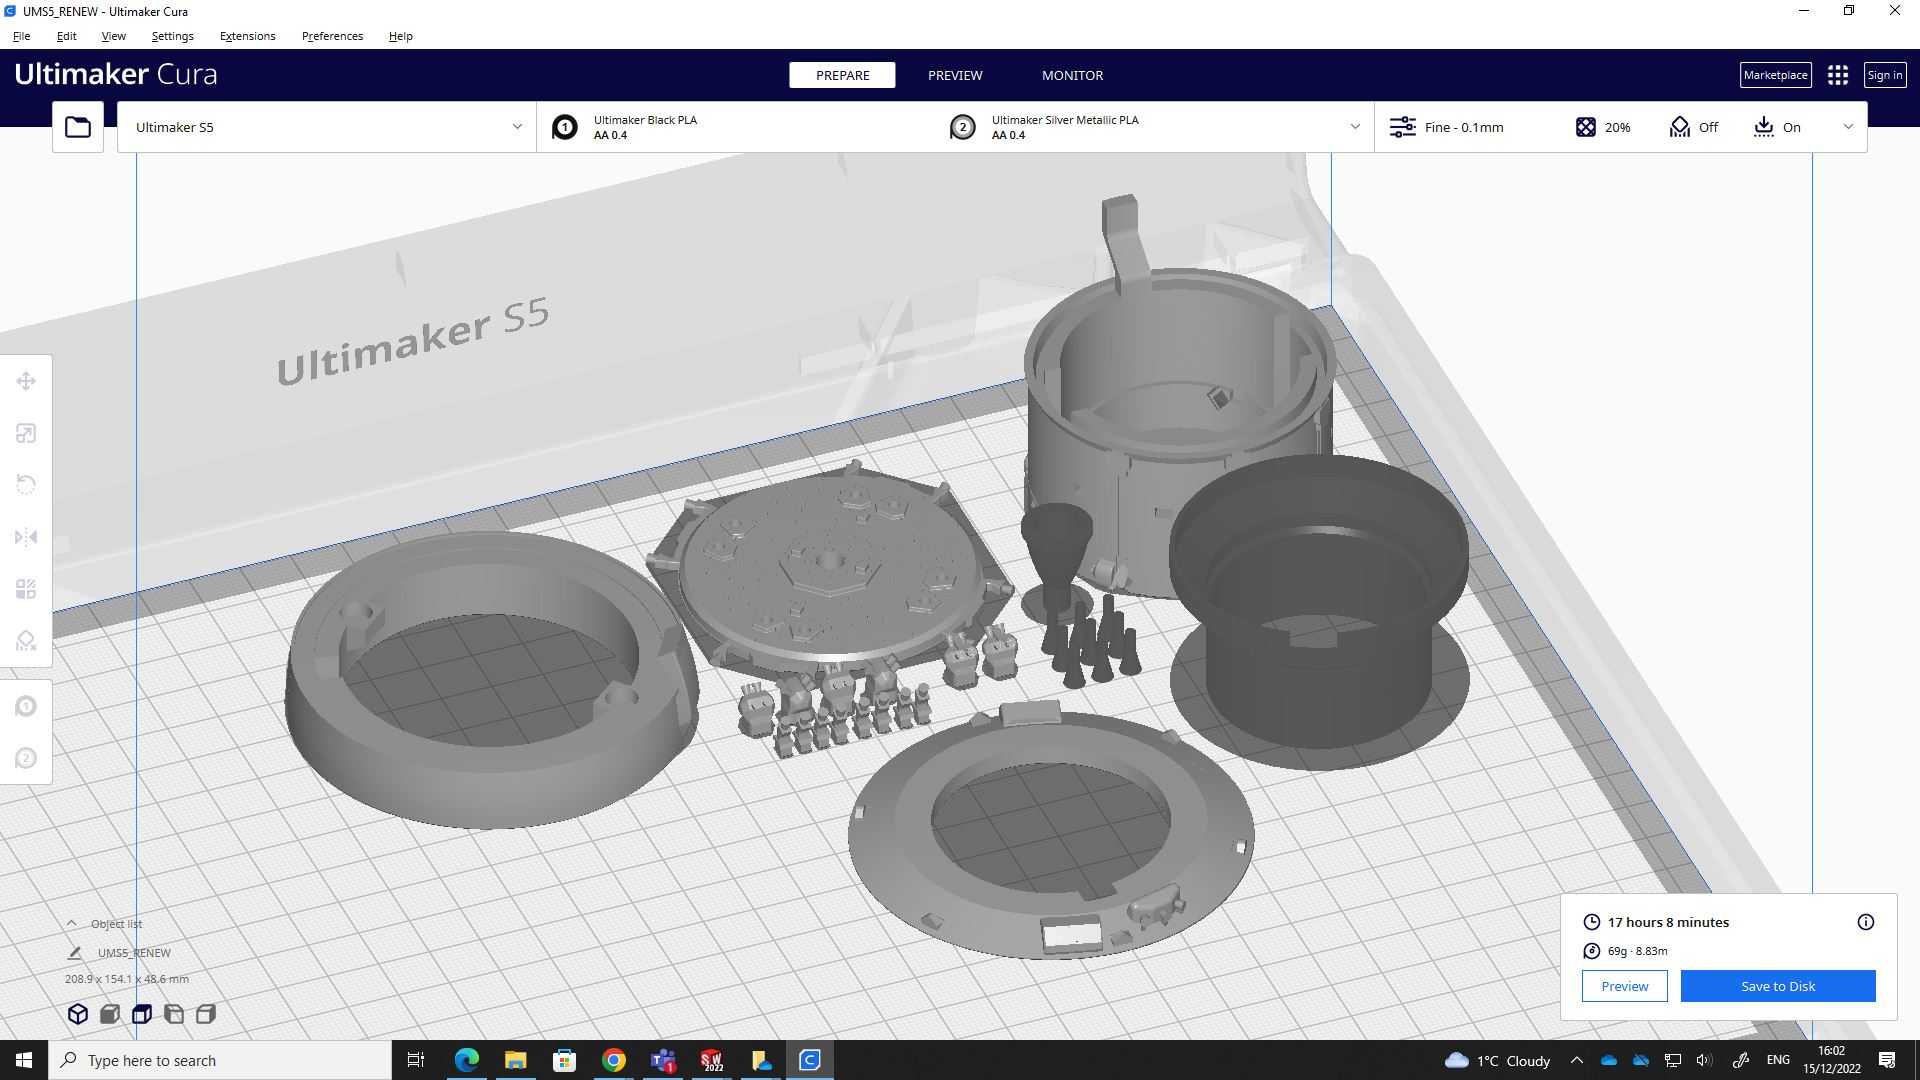Click extruder 1 Black PLA icon
1920x1080 pixels.
pos(565,127)
